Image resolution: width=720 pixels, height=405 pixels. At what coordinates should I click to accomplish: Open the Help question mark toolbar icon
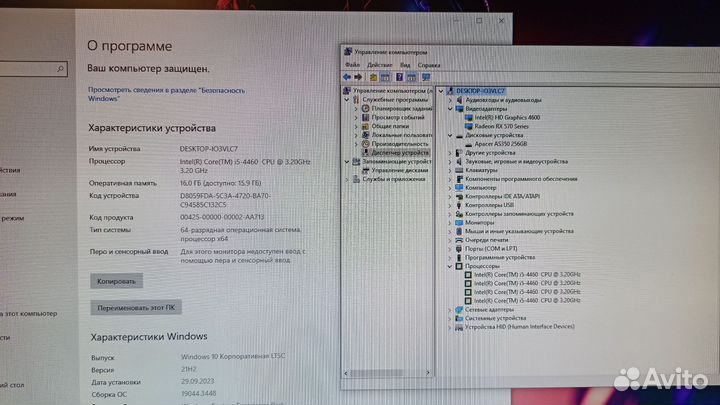[399, 77]
